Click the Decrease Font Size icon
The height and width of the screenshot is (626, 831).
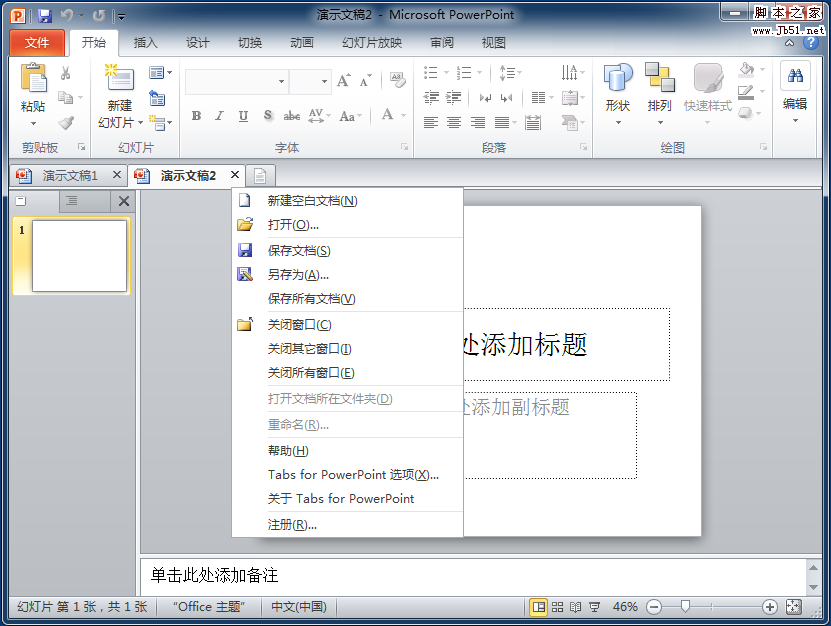pyautogui.click(x=366, y=81)
